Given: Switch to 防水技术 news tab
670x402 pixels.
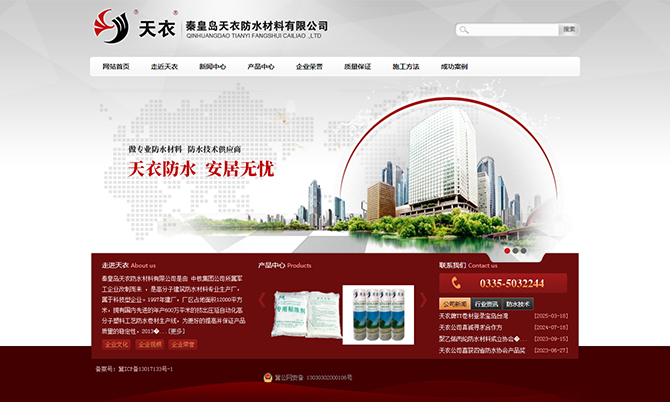Looking at the screenshot, I should pyautogui.click(x=519, y=303).
